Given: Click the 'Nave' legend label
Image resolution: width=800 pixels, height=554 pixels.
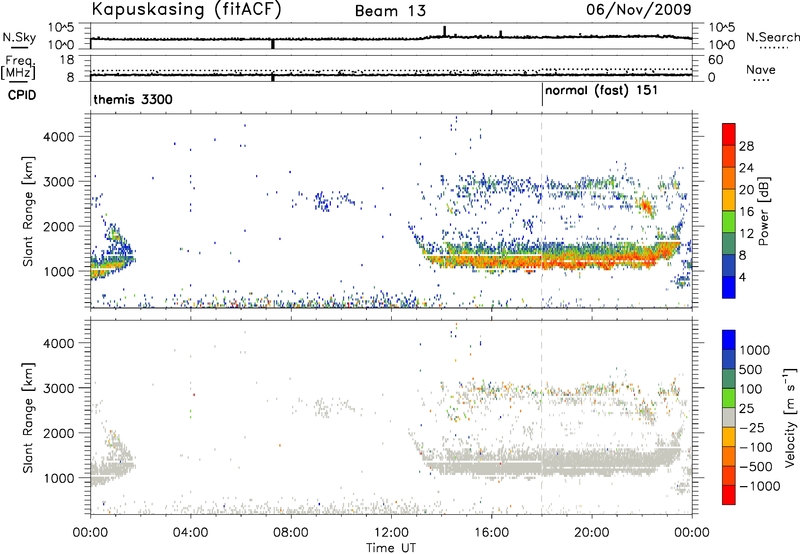Looking at the screenshot, I should point(760,69).
